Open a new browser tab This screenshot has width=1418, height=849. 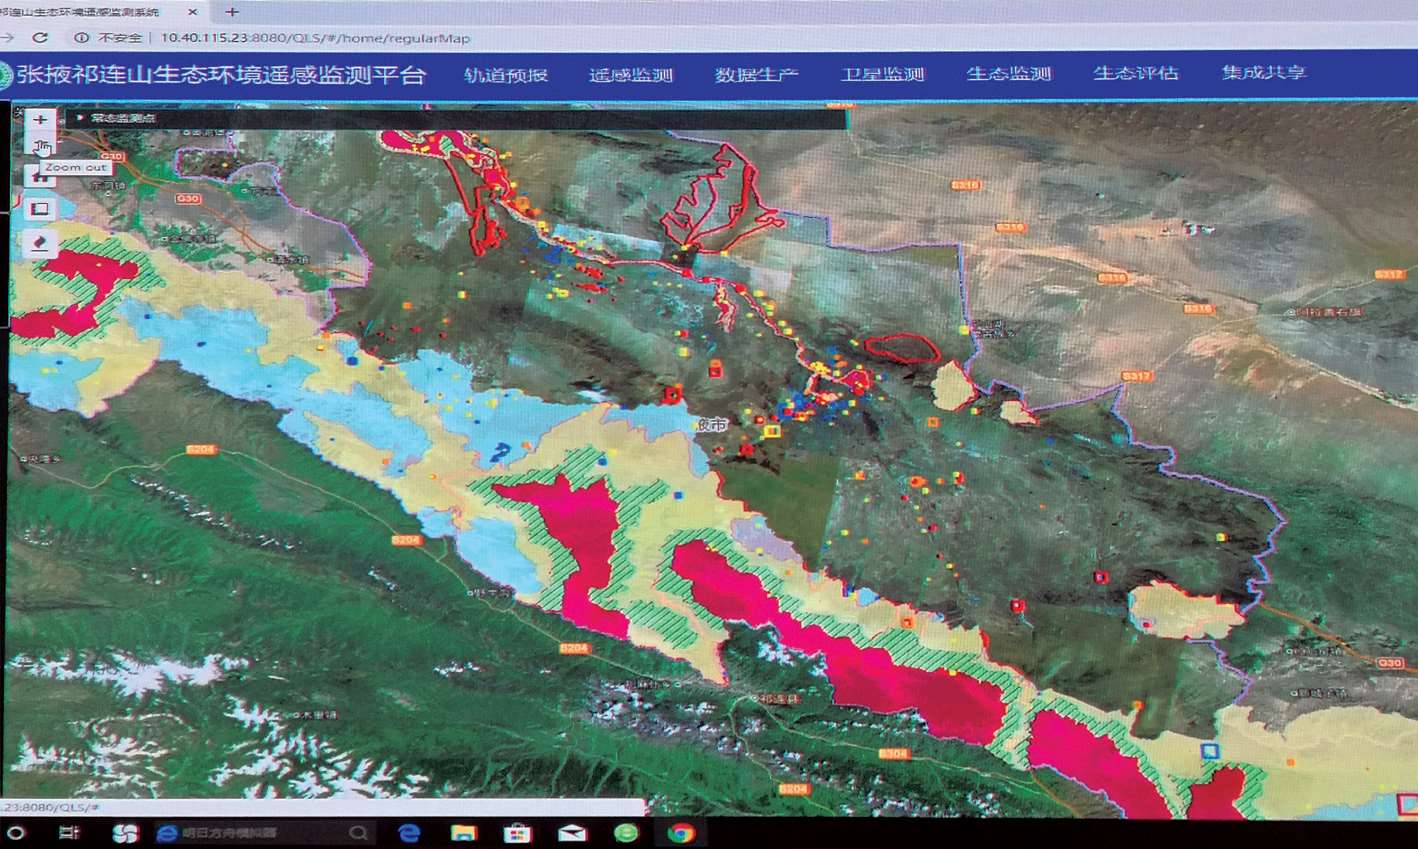coord(232,12)
